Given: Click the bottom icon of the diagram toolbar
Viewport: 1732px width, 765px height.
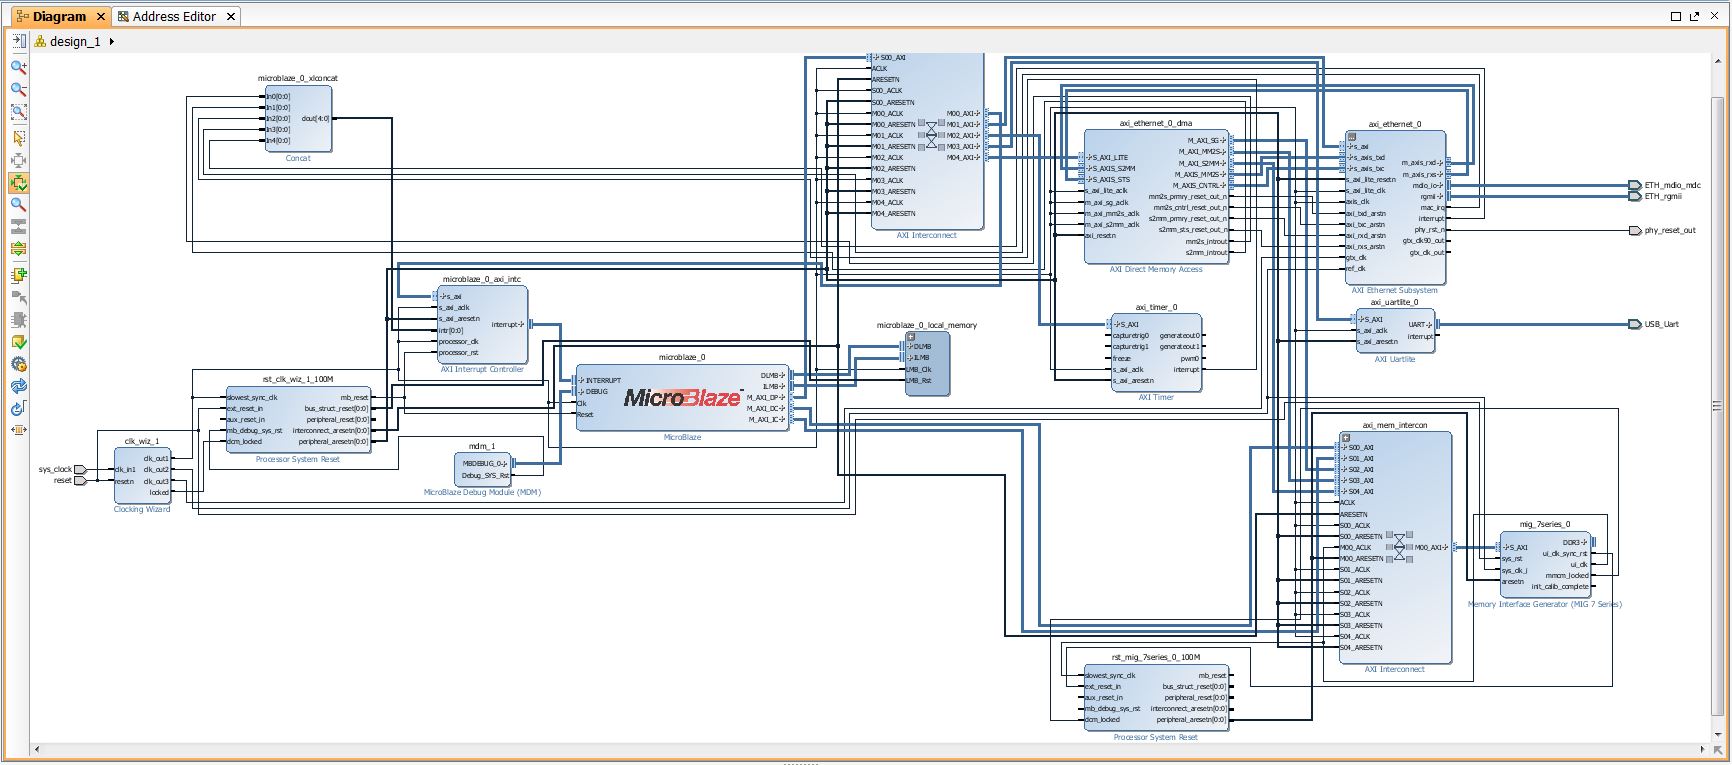Looking at the screenshot, I should 18,430.
